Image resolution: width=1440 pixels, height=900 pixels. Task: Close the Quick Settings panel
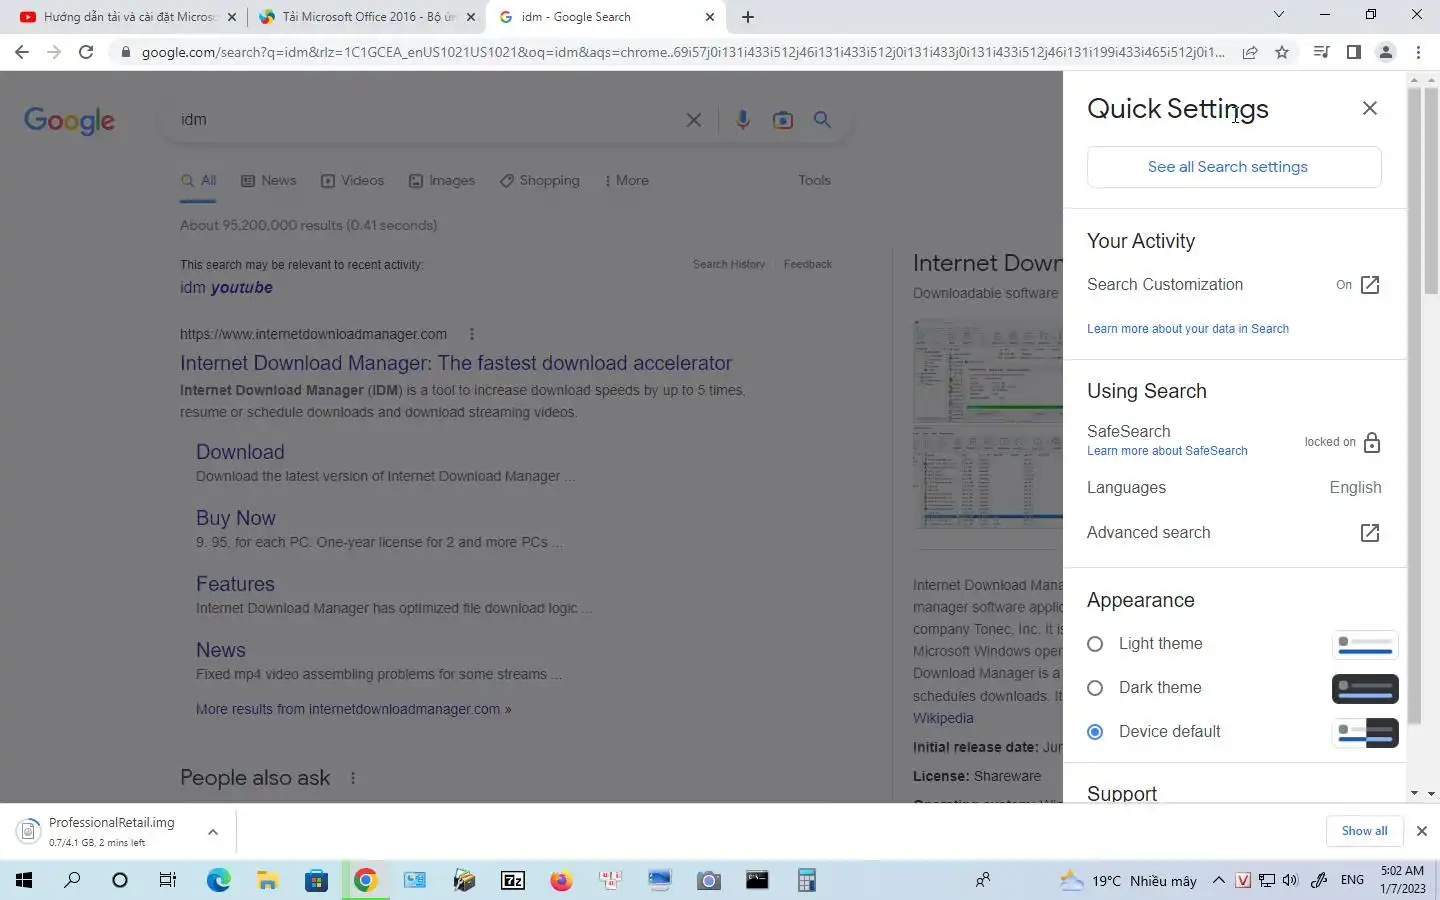1370,108
